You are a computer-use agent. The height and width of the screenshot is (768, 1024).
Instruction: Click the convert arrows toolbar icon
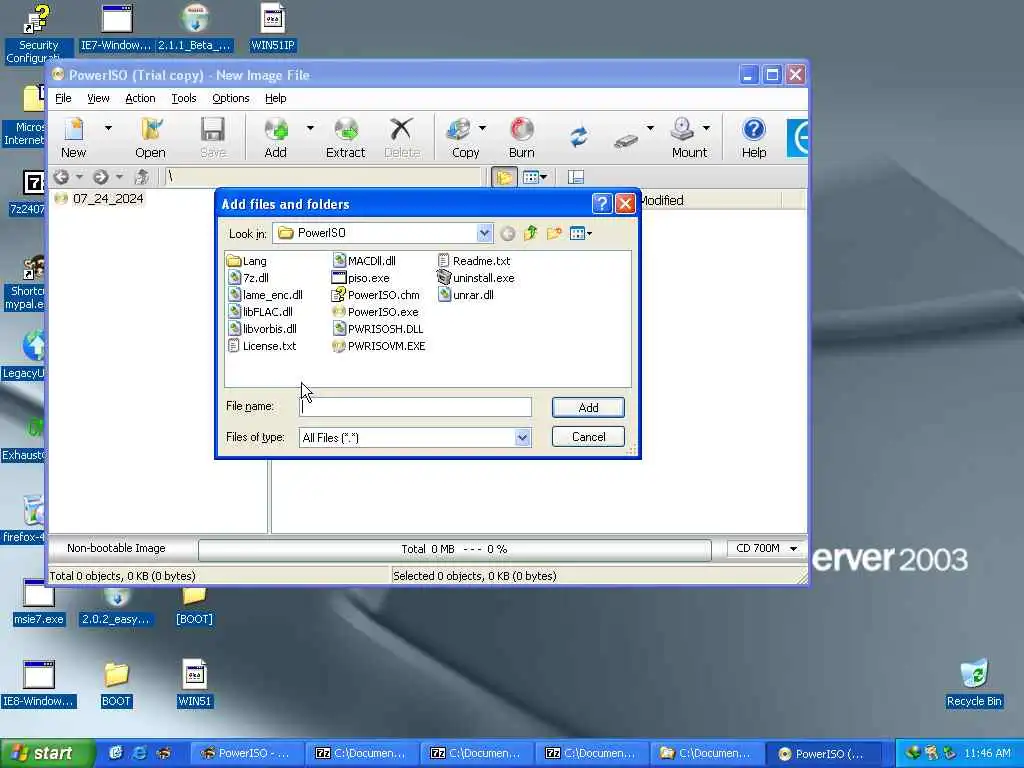pyautogui.click(x=579, y=137)
